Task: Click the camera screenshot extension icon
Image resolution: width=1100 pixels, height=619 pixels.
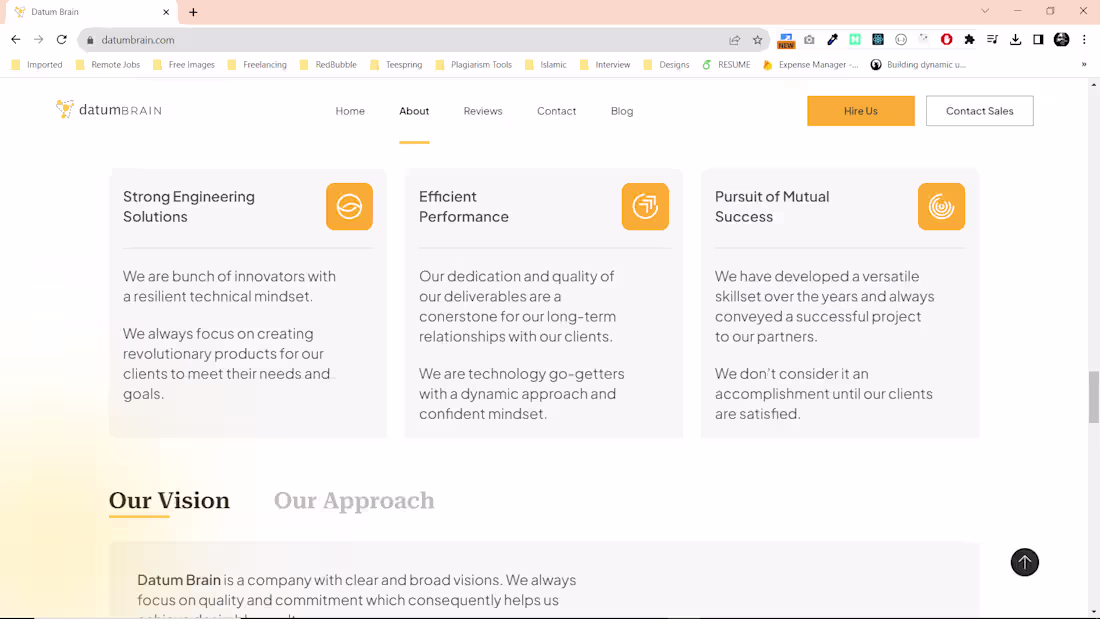Action: click(x=809, y=40)
